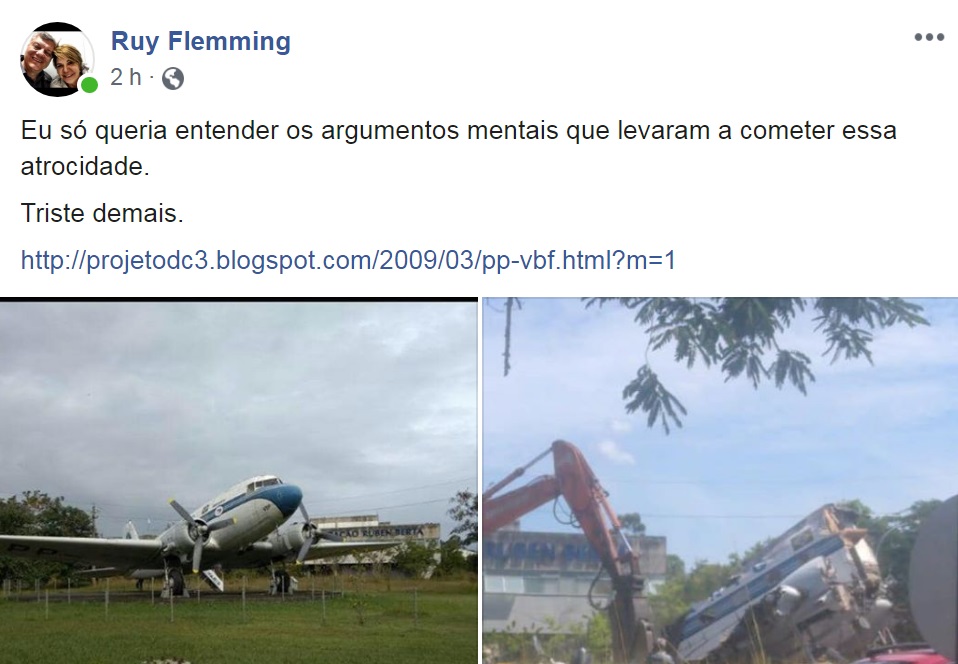Click the globe public audience icon
958x664 pixels.
tap(173, 78)
